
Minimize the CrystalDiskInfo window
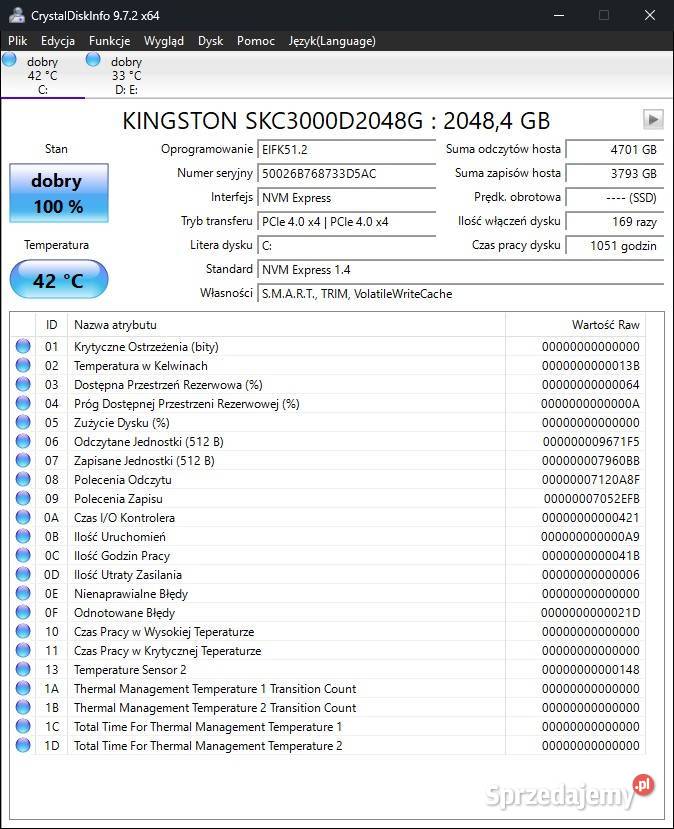(x=559, y=15)
